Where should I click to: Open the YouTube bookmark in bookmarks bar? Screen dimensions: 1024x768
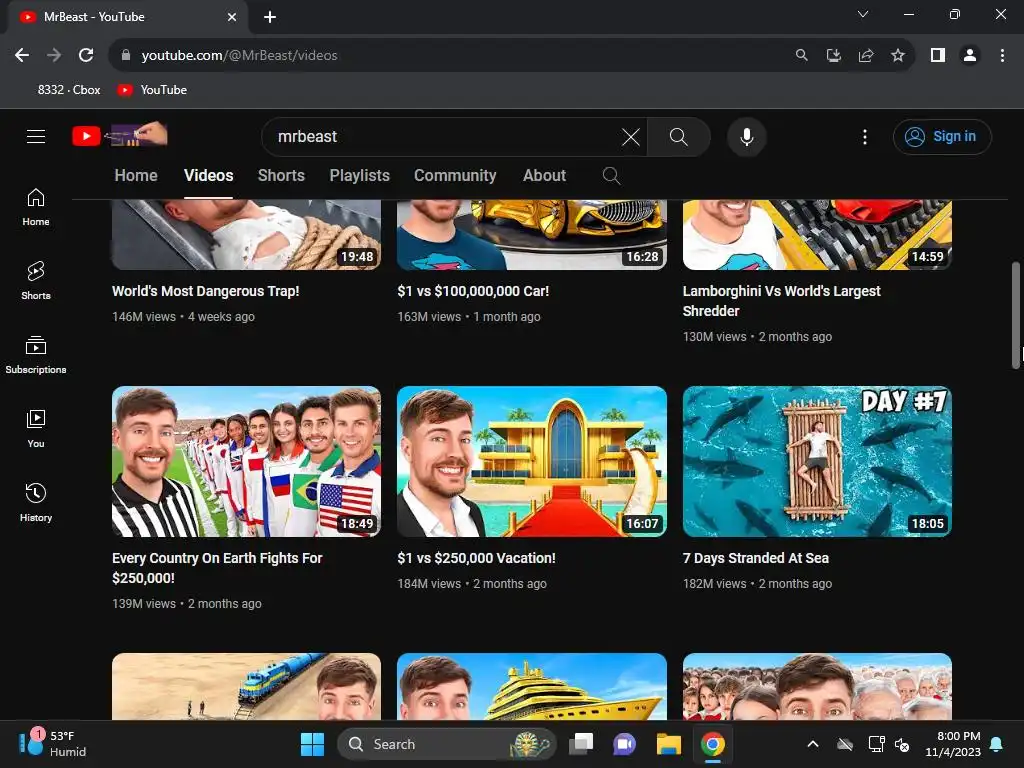click(152, 90)
